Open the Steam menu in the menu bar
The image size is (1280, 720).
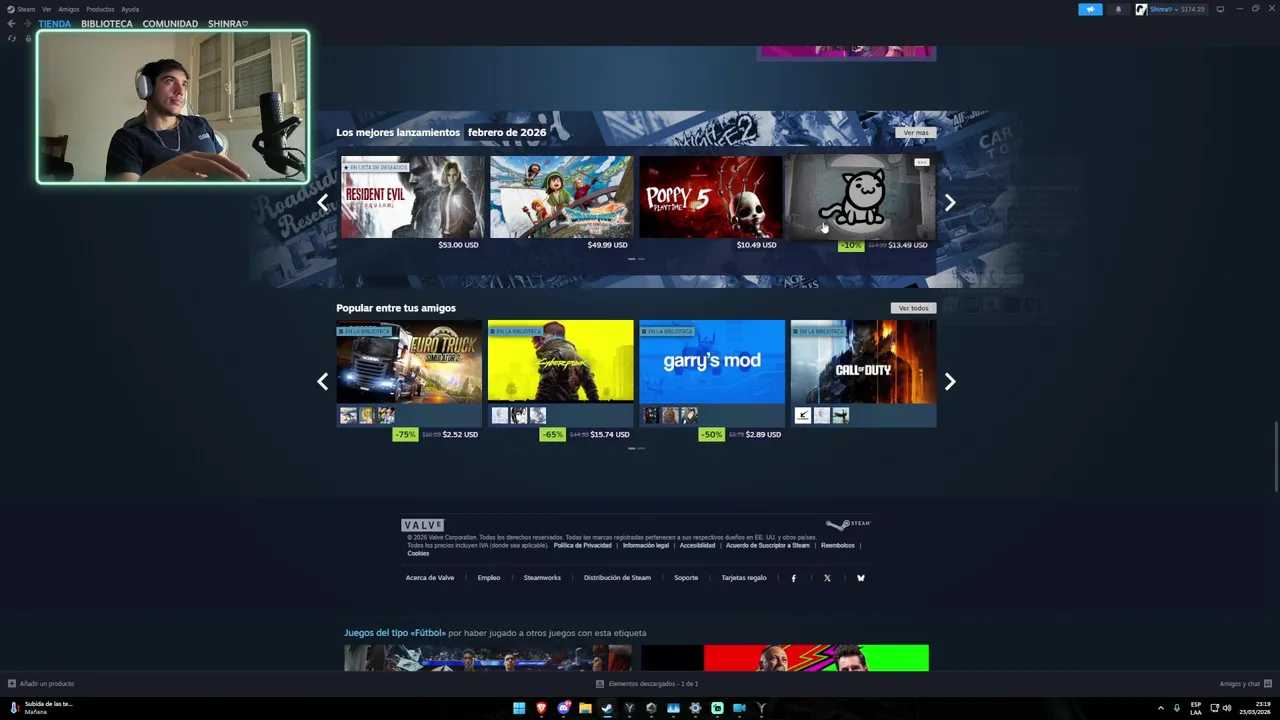click(x=21, y=9)
